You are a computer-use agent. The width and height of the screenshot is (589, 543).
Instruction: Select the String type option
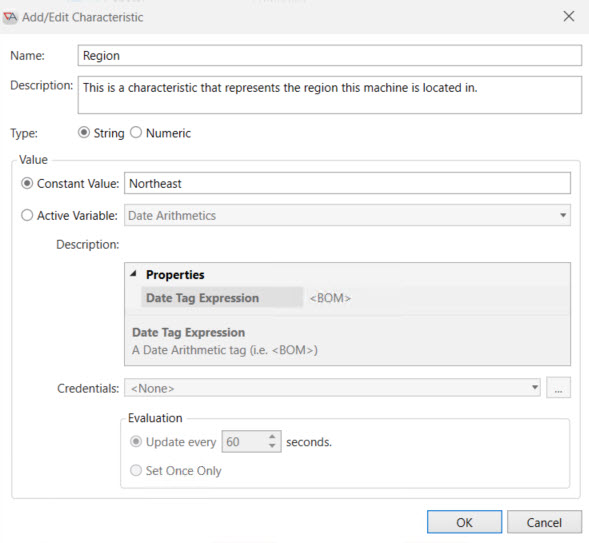84,133
